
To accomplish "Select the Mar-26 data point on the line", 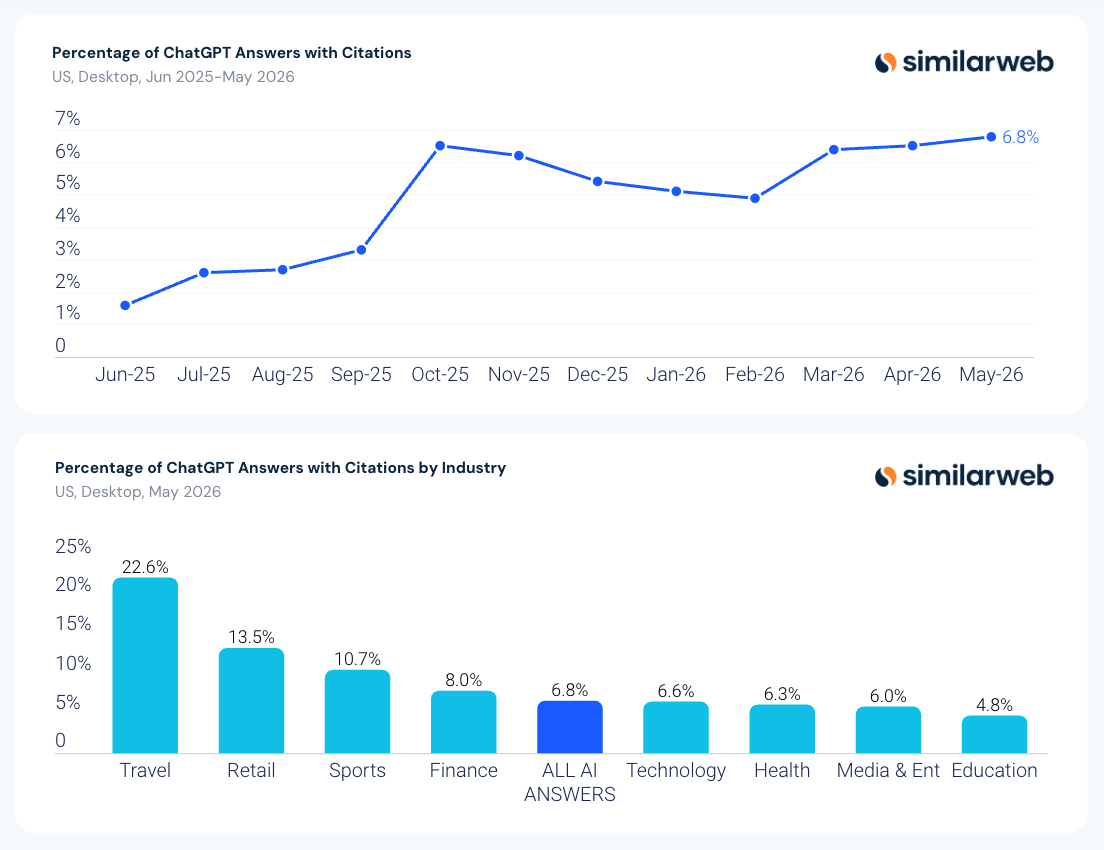I will (x=834, y=150).
